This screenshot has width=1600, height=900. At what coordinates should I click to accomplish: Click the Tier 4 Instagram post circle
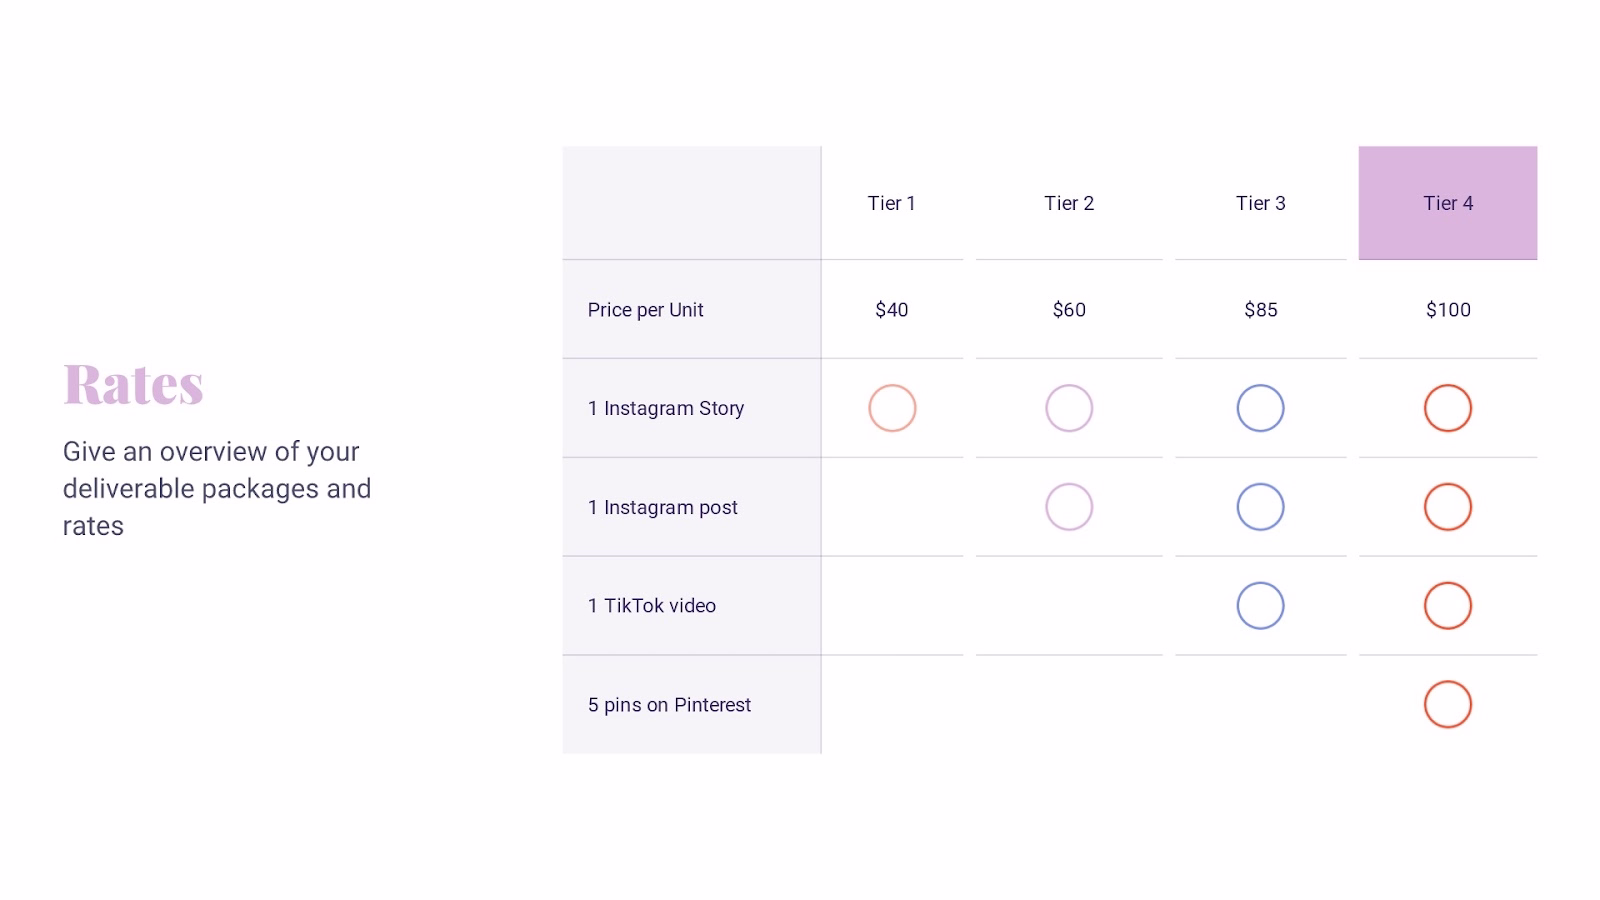[1447, 507]
